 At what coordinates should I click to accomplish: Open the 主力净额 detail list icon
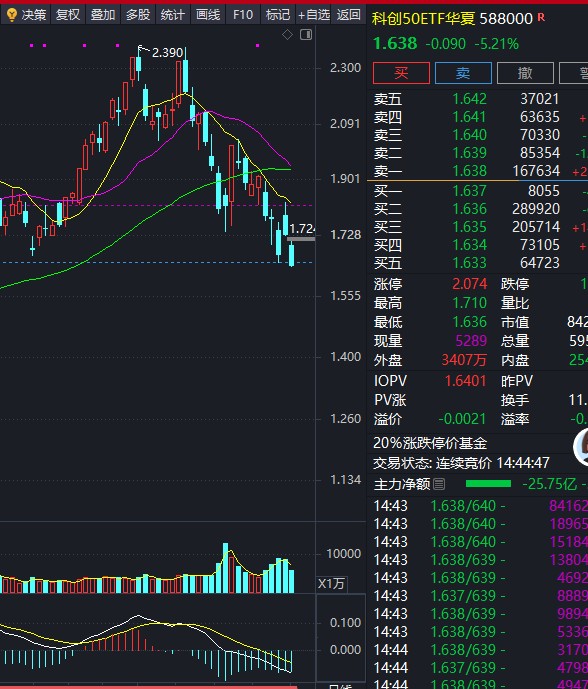pyautogui.click(x=439, y=484)
